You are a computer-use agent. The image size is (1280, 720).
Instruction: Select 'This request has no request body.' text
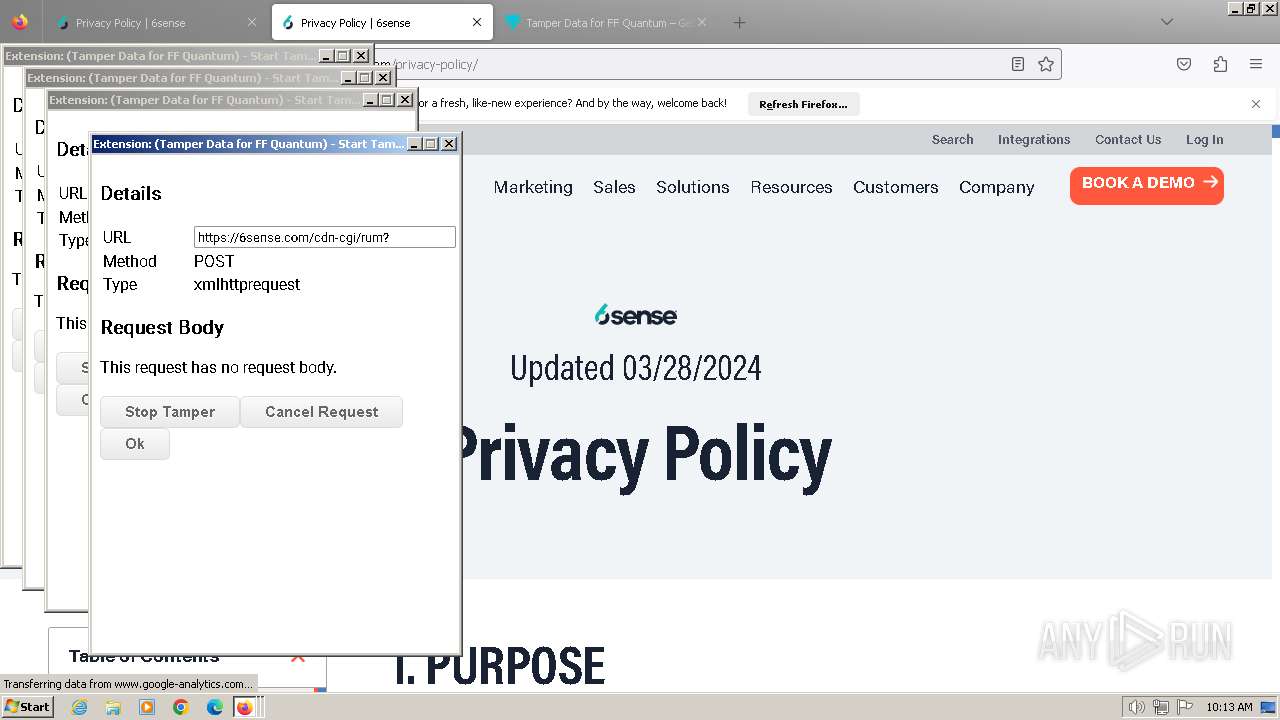coord(218,367)
